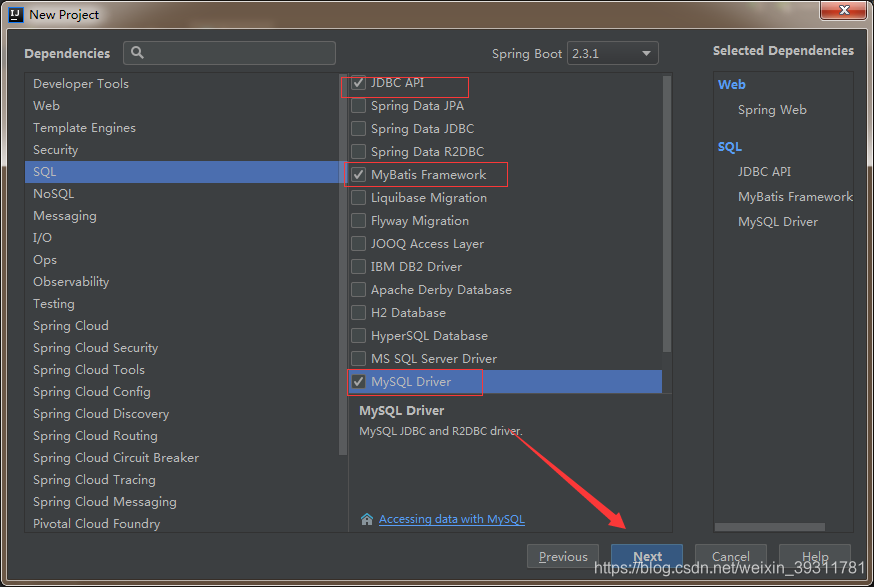Uncheck the MySQL Driver checkbox
This screenshot has height=587, width=874.
pyautogui.click(x=358, y=382)
